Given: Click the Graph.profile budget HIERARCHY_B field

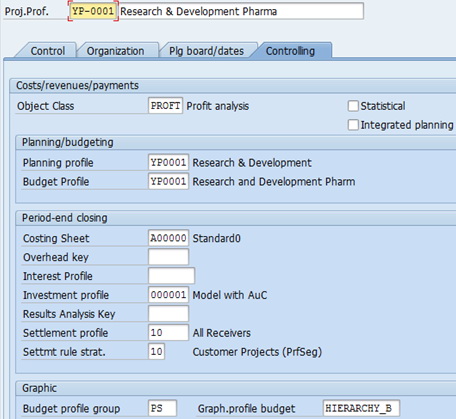Looking at the screenshot, I should point(361,408).
